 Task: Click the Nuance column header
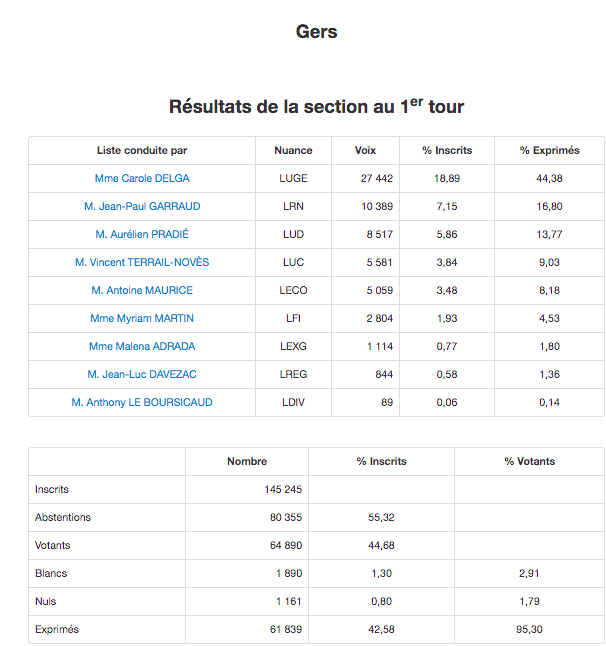(x=293, y=151)
